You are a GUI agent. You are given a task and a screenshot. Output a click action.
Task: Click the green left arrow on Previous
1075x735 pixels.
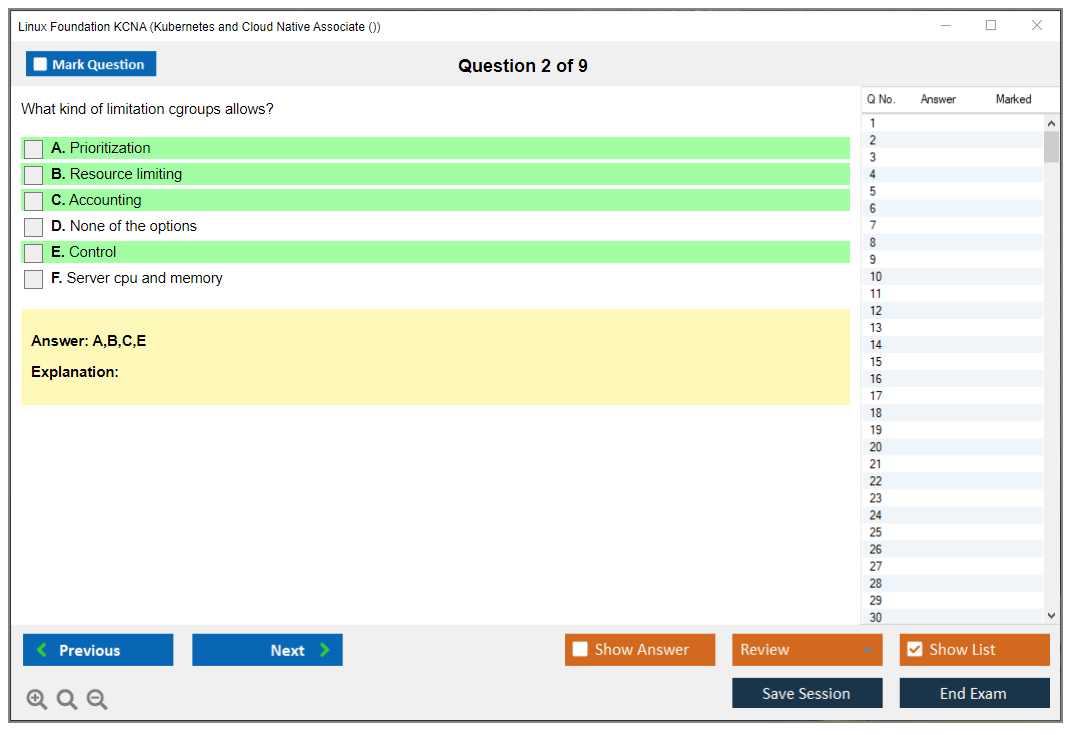click(x=42, y=650)
